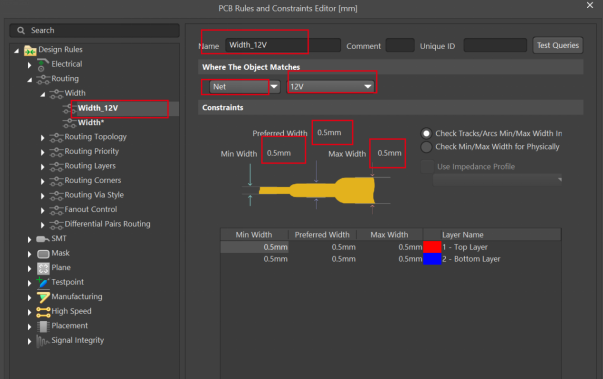Viewport: 603px width, 379px height.
Task: Click the Placement category icon
Action: point(43,326)
